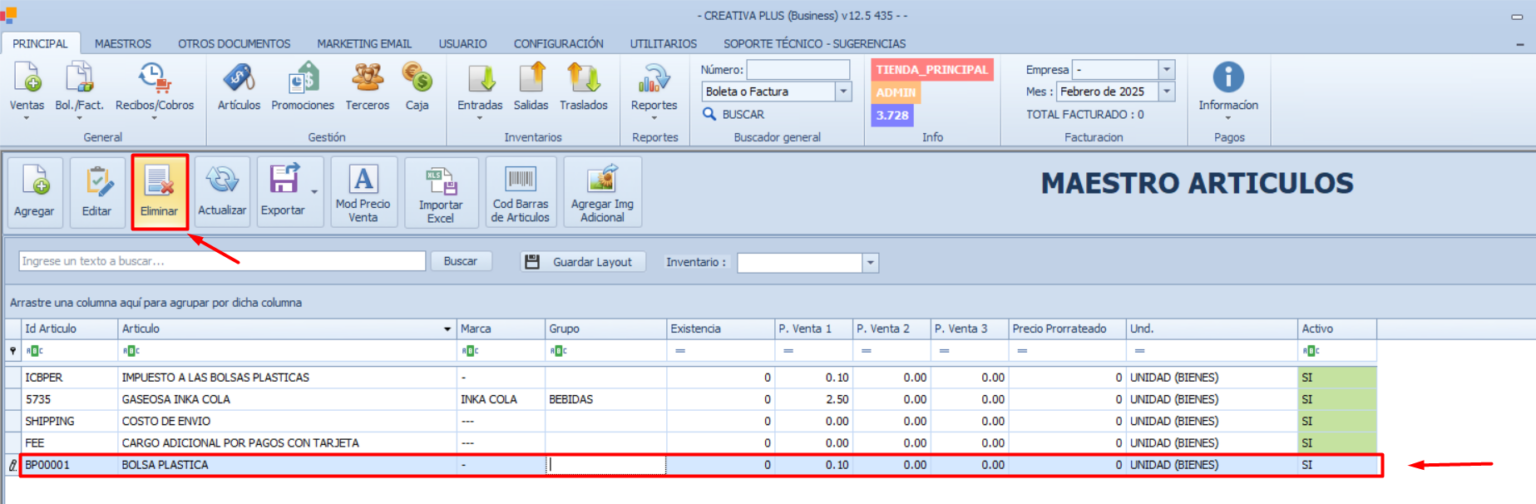1536x504 pixels.
Task: Open Recibos/Cobros ribbon button
Action: tap(154, 89)
